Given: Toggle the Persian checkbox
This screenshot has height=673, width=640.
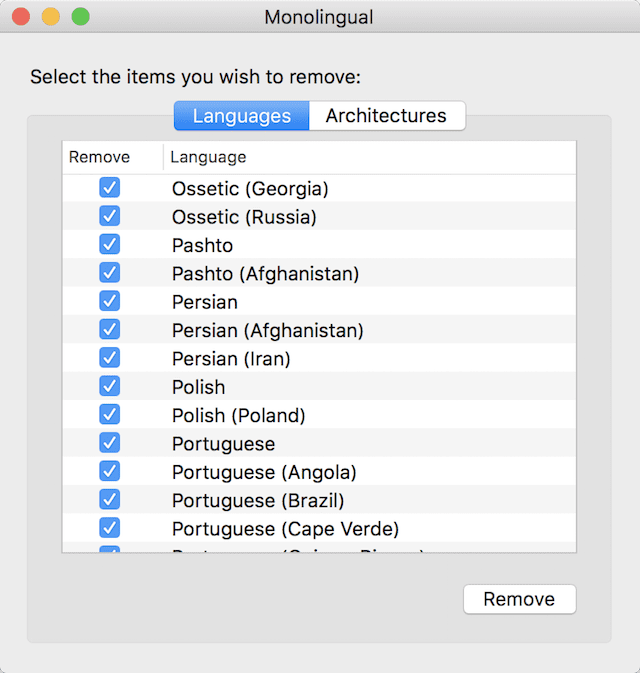Looking at the screenshot, I should 110,301.
